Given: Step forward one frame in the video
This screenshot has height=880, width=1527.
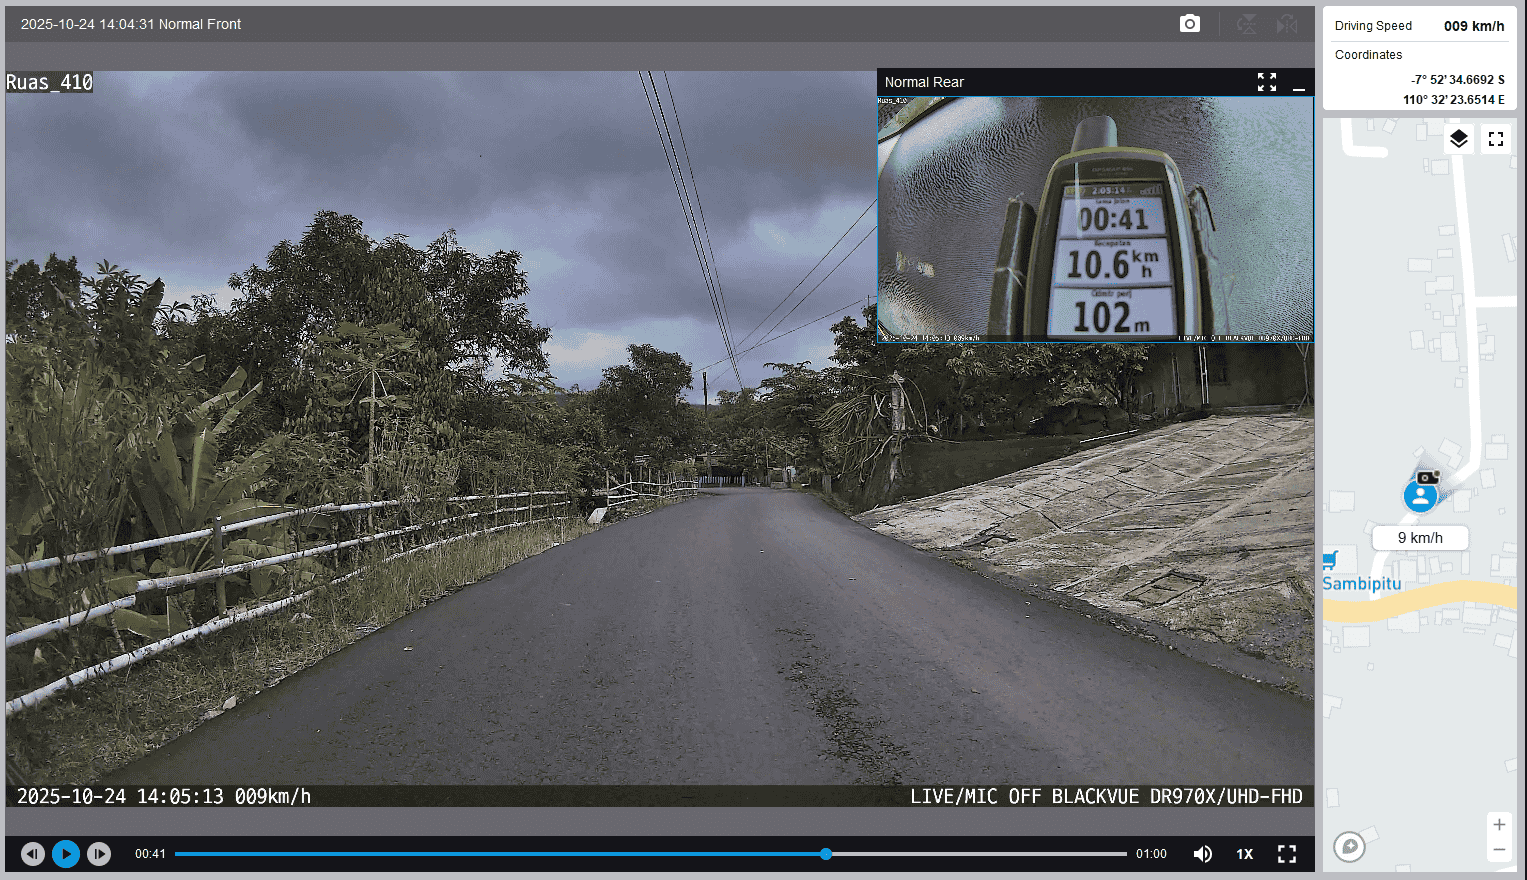Looking at the screenshot, I should point(99,854).
